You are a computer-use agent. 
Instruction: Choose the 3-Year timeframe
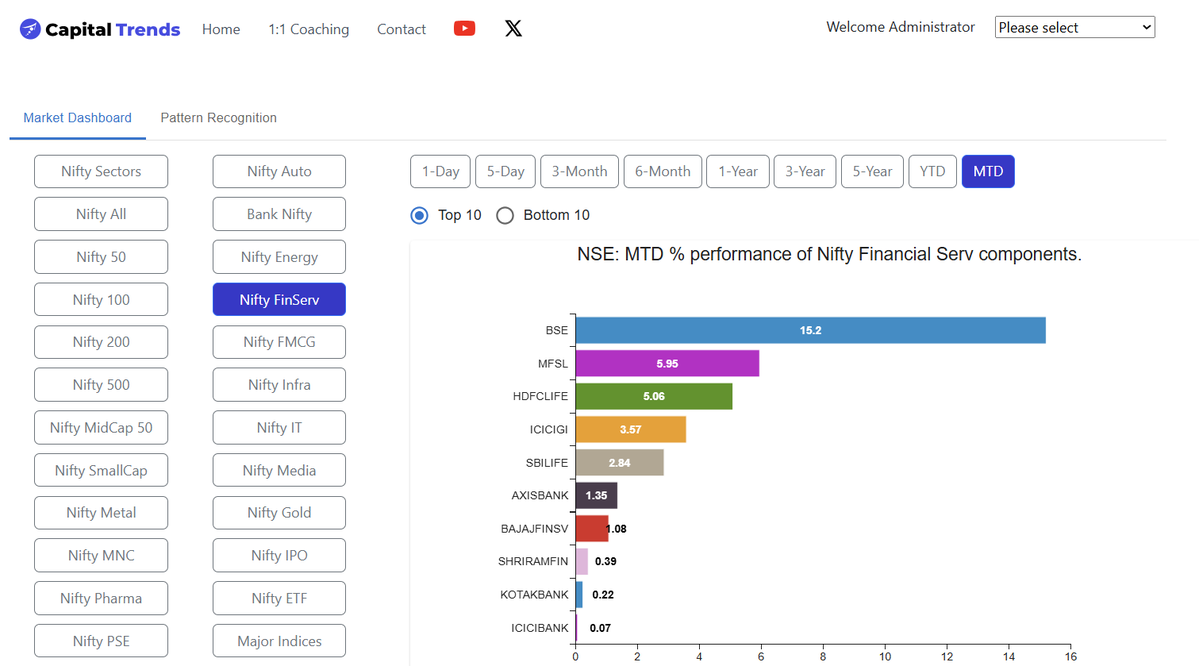(x=805, y=171)
